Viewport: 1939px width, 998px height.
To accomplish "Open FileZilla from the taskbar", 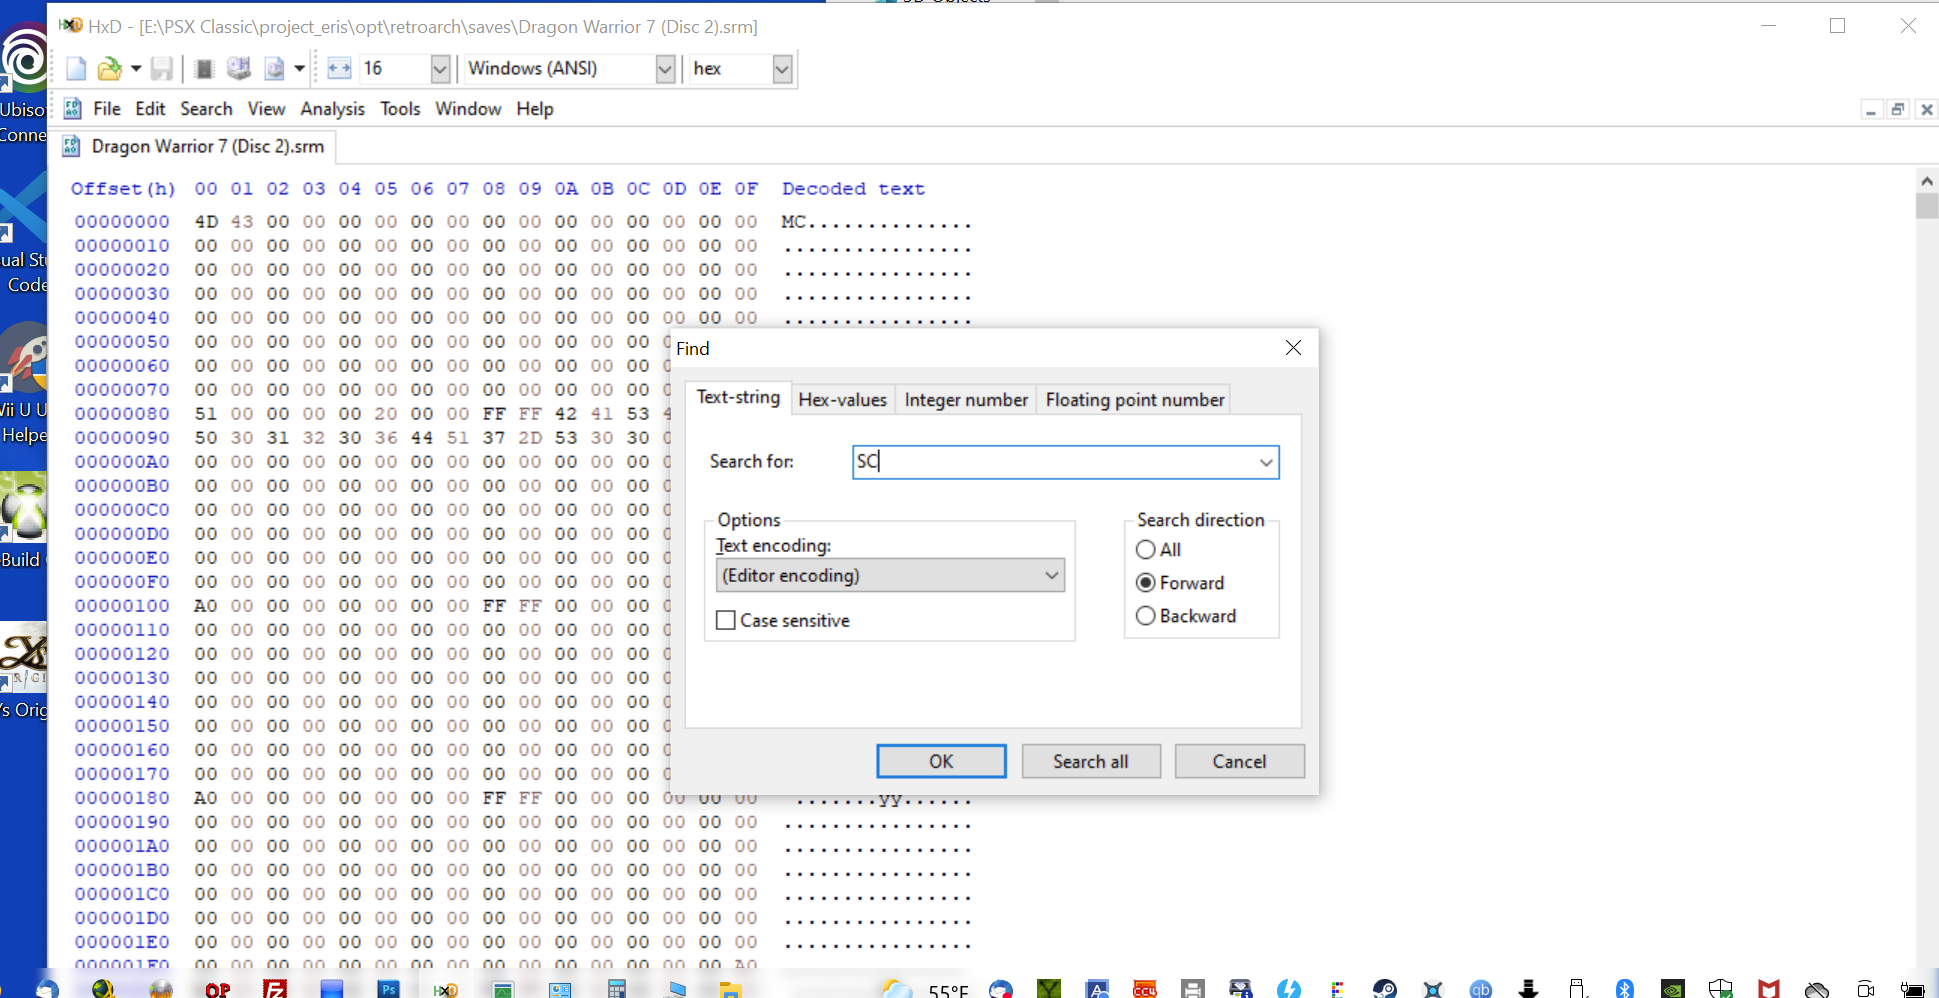I will coord(275,989).
